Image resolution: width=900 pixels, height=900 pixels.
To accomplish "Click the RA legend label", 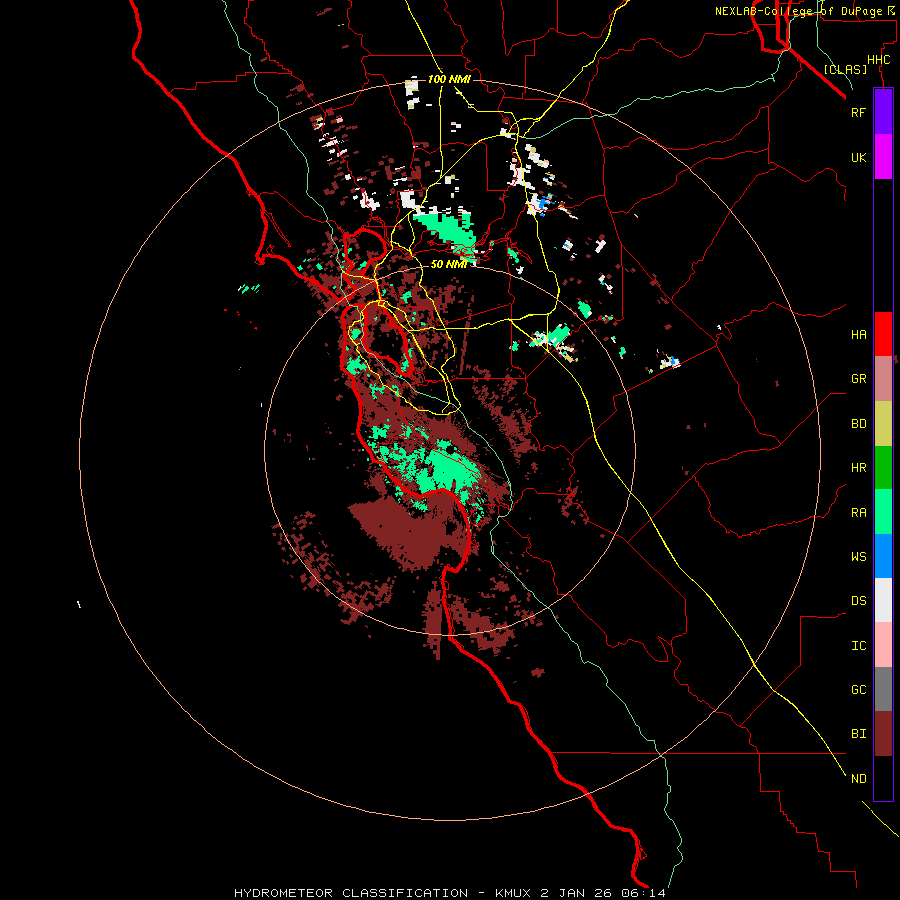I will click(858, 513).
